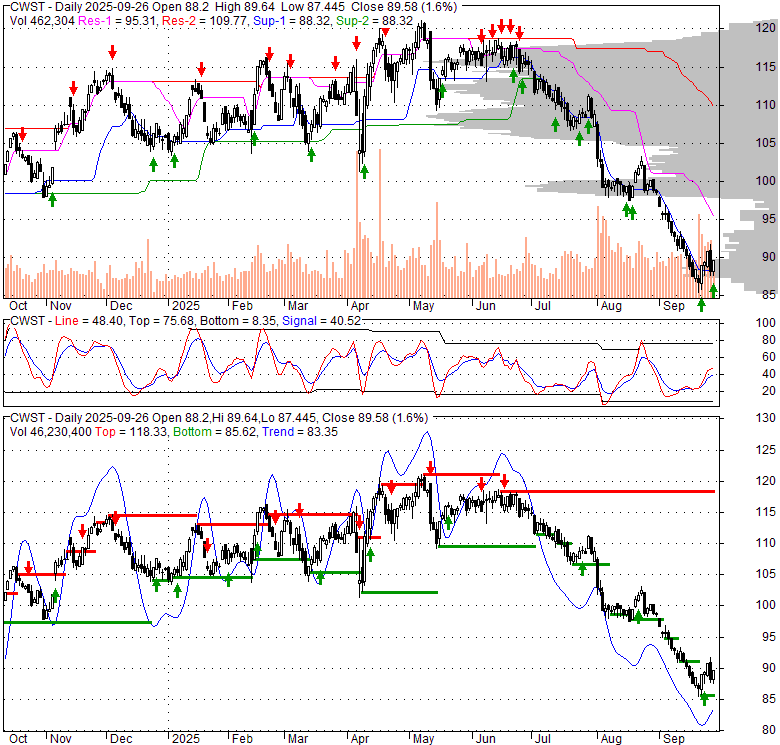
Task: Select the Sup-1 = 88.32 label
Action: 292,21
